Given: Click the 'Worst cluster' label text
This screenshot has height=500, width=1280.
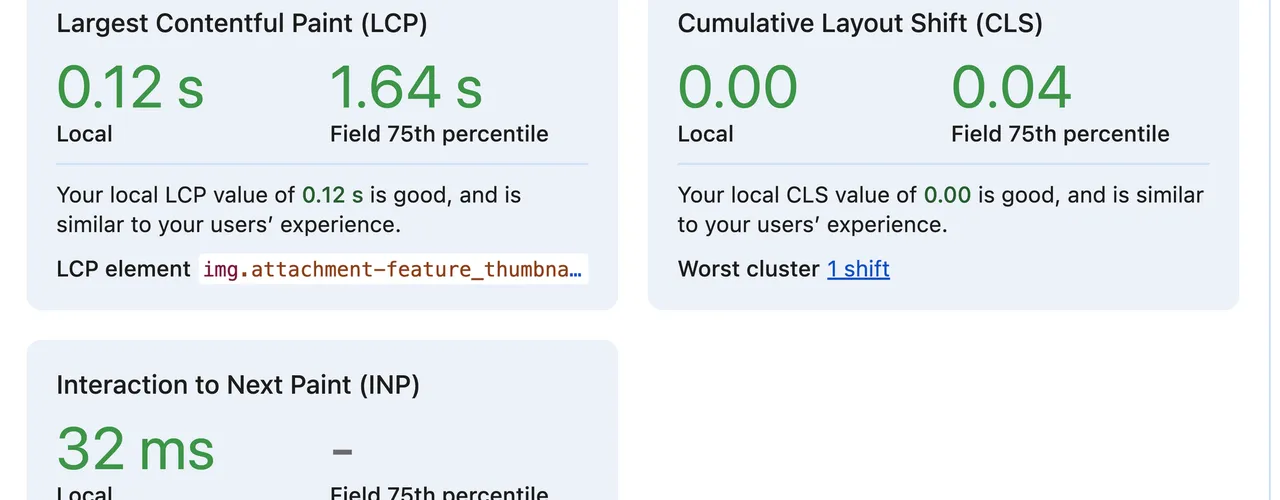Looking at the screenshot, I should tap(748, 269).
